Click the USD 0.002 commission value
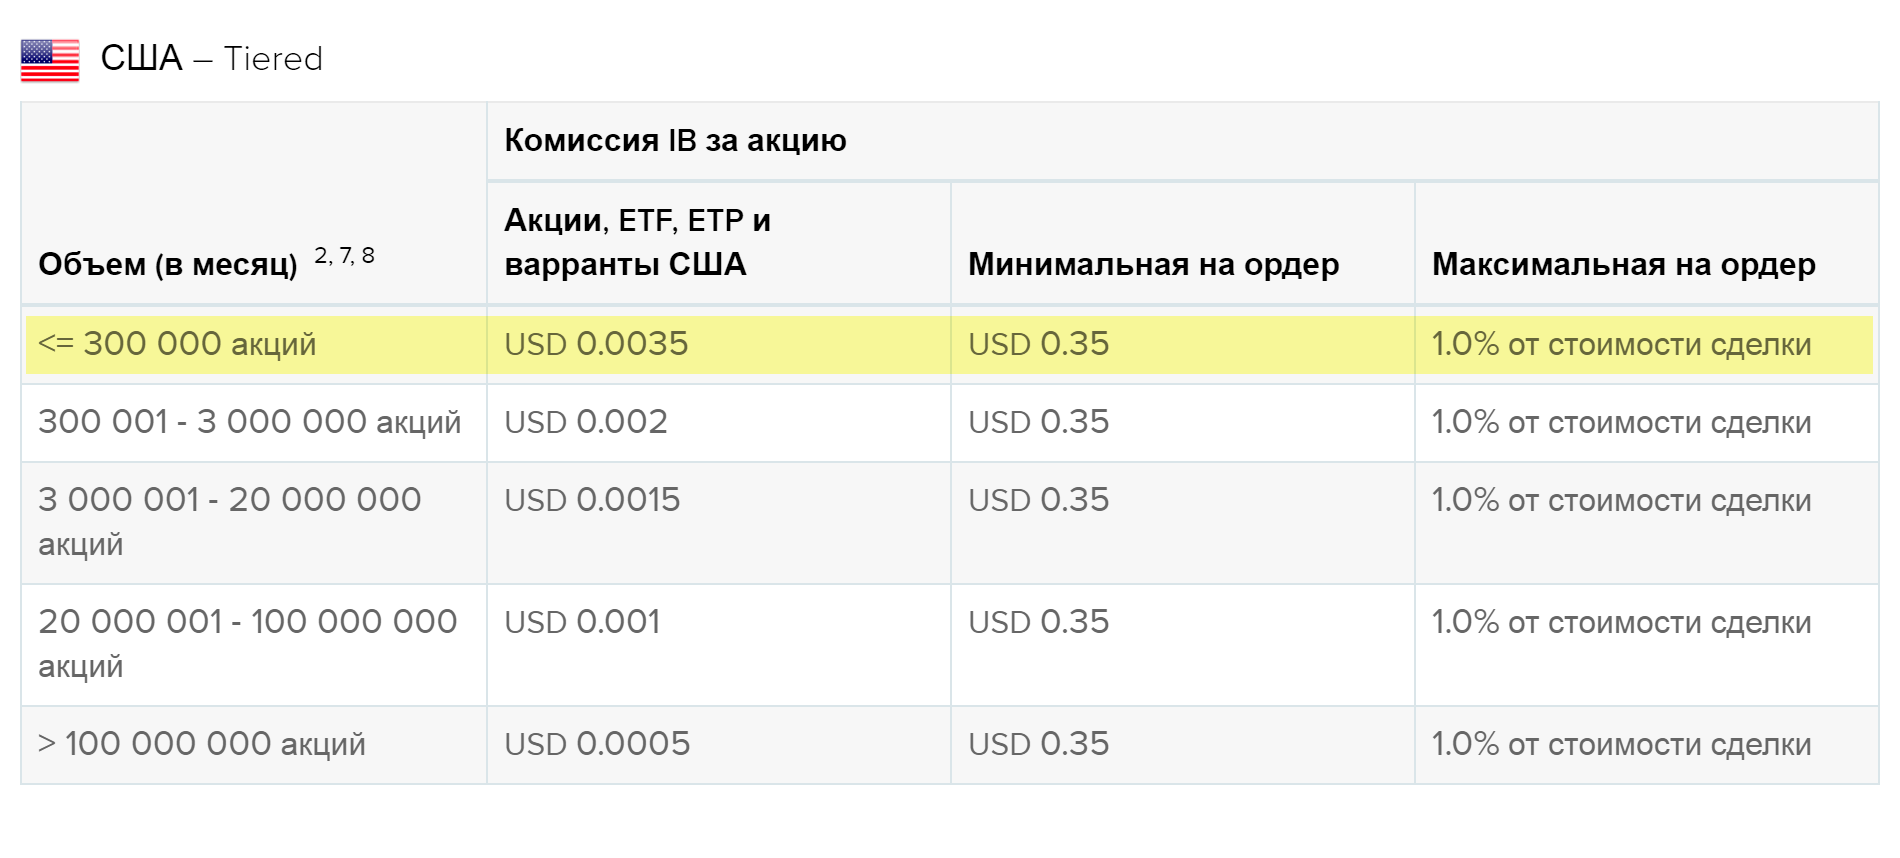Image resolution: width=1900 pixels, height=858 pixels. coord(585,422)
